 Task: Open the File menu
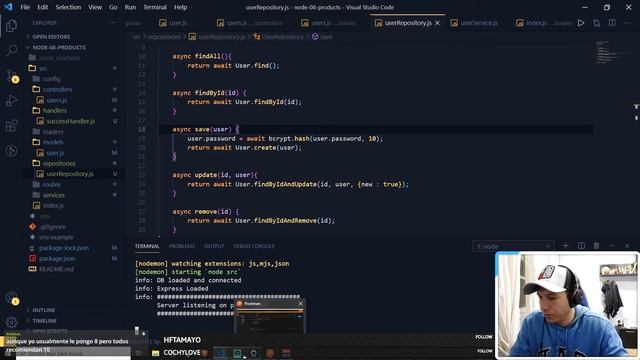click(25, 7)
